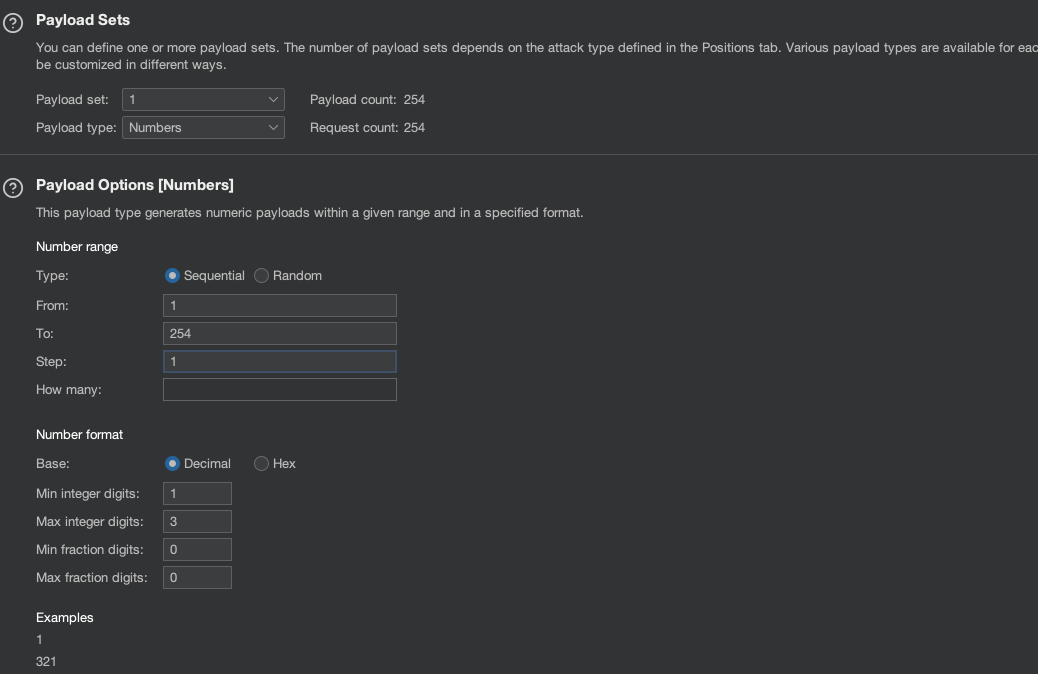Click the From field in Number range
The height and width of the screenshot is (674, 1038).
pos(279,306)
